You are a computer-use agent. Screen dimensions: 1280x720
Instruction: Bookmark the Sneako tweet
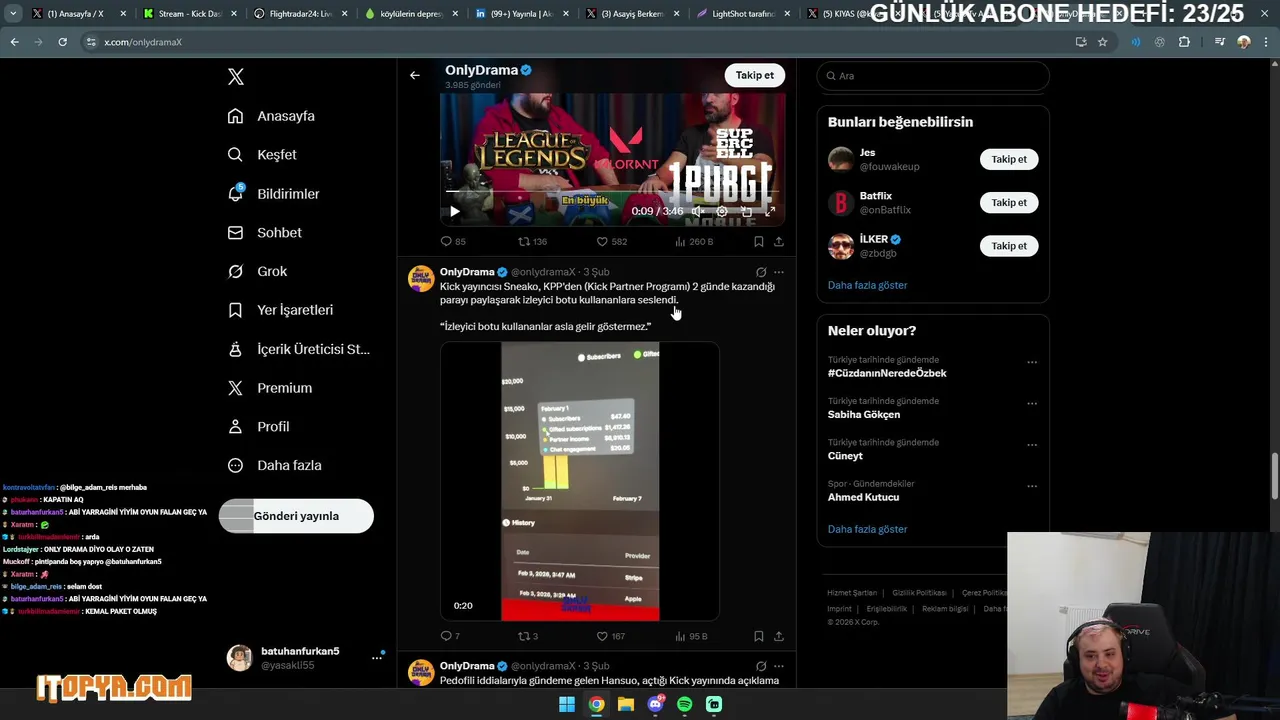pyautogui.click(x=758, y=636)
